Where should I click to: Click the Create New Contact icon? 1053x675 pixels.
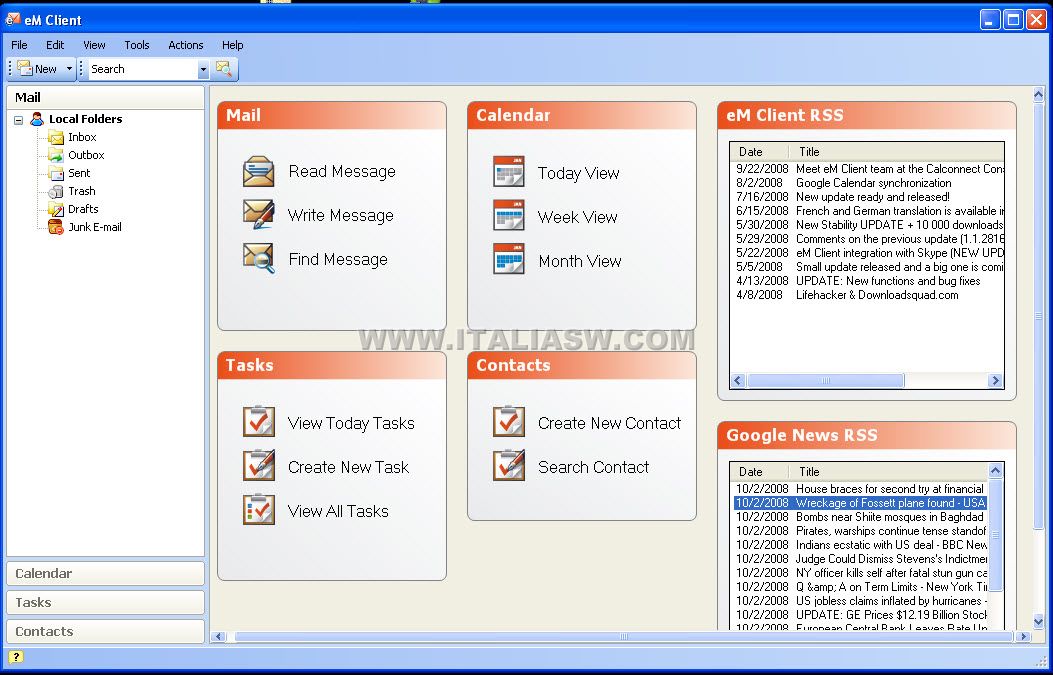click(x=508, y=422)
